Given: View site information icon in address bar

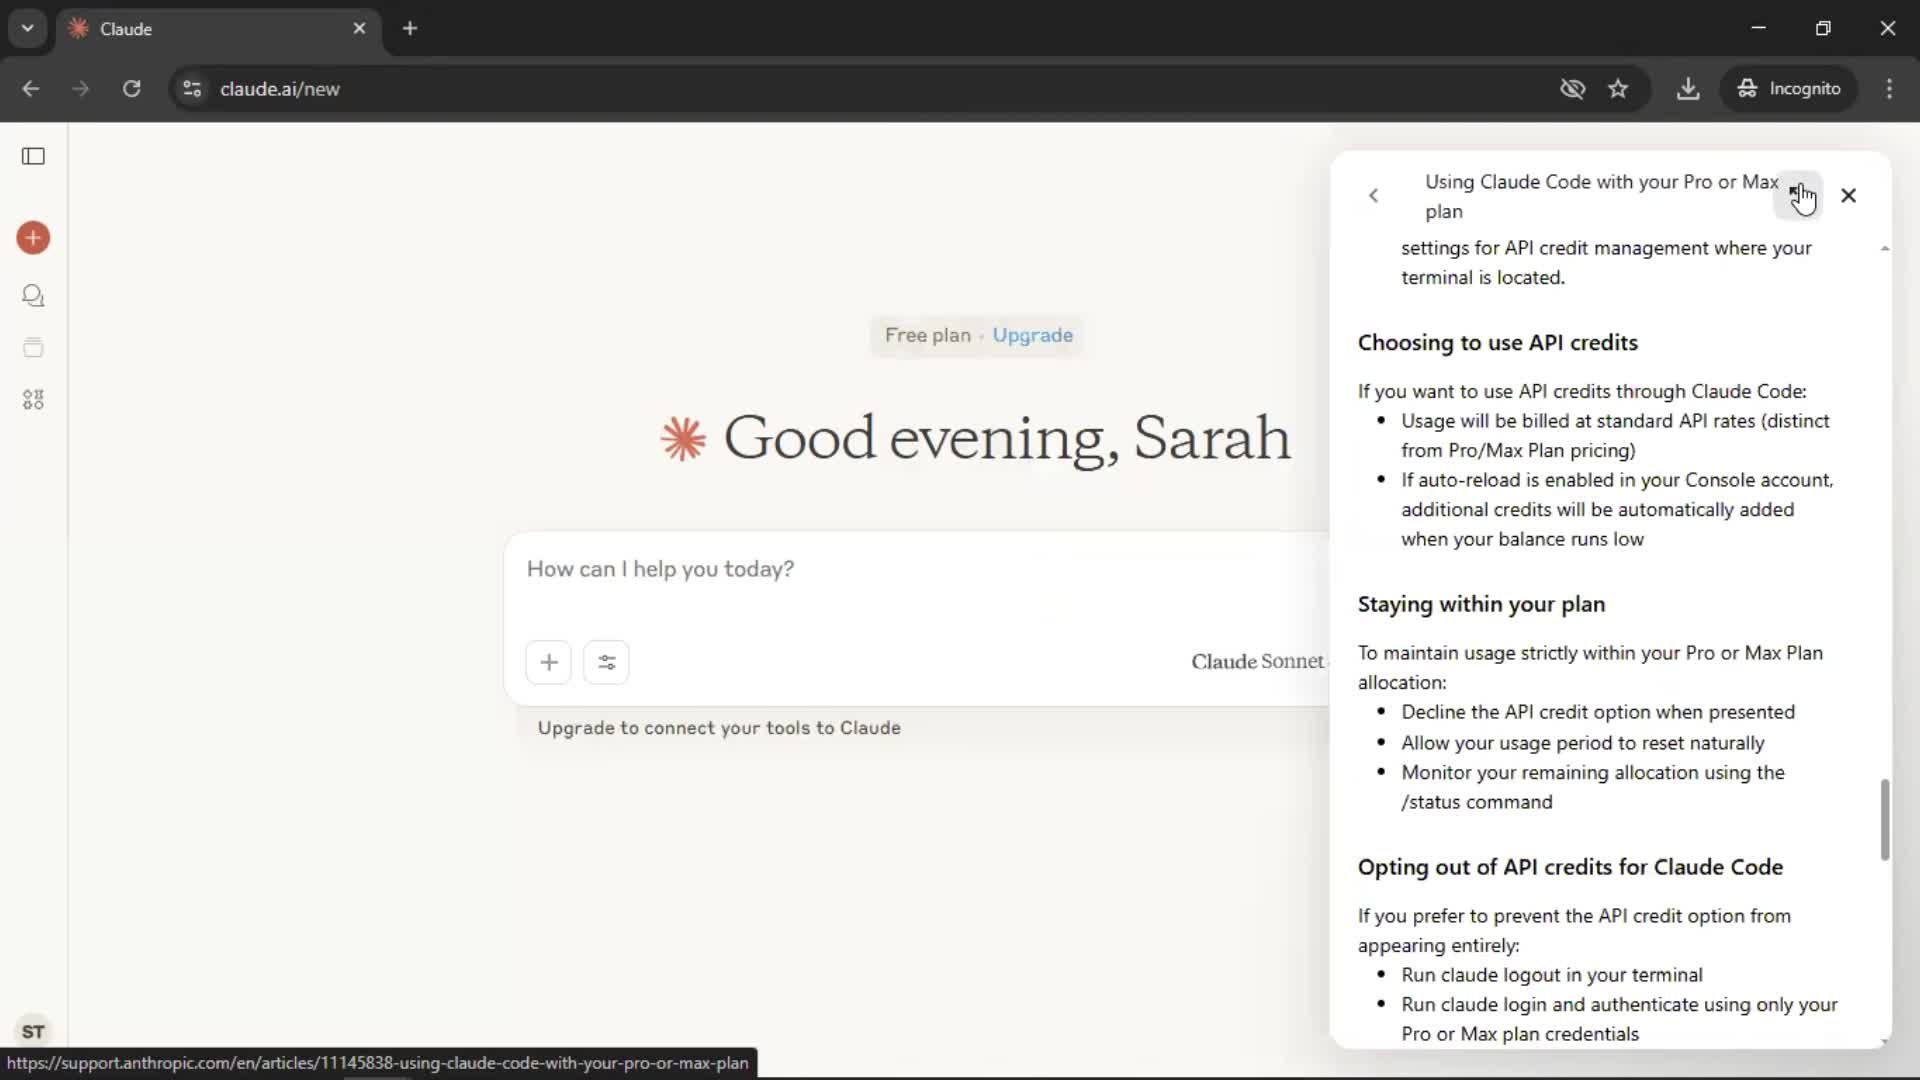Looking at the screenshot, I should point(192,89).
